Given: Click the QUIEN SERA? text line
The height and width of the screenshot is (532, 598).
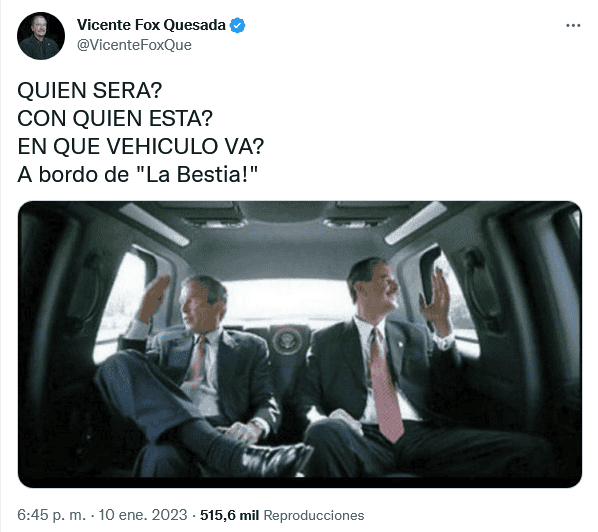Looking at the screenshot, I should click(90, 90).
